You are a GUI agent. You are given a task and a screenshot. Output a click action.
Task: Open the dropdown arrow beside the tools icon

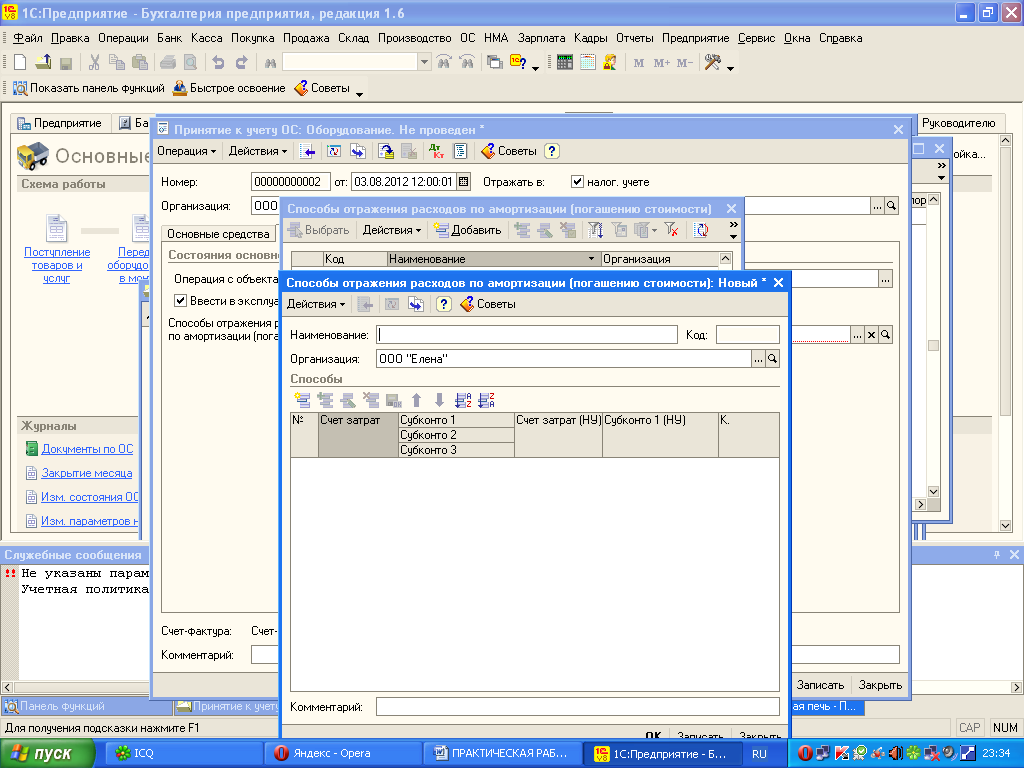[730, 68]
